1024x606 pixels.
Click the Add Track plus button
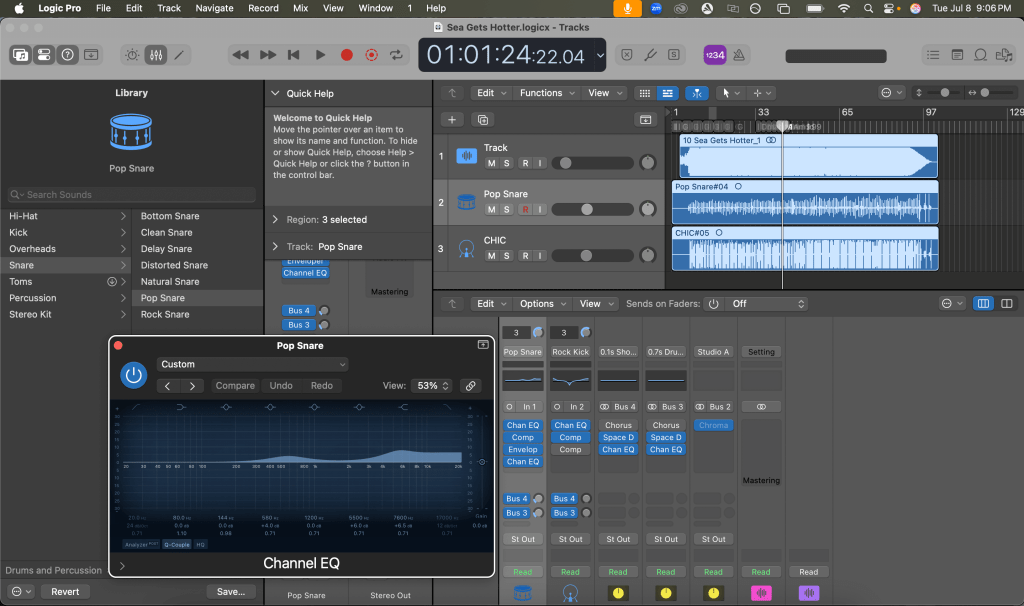(x=452, y=120)
